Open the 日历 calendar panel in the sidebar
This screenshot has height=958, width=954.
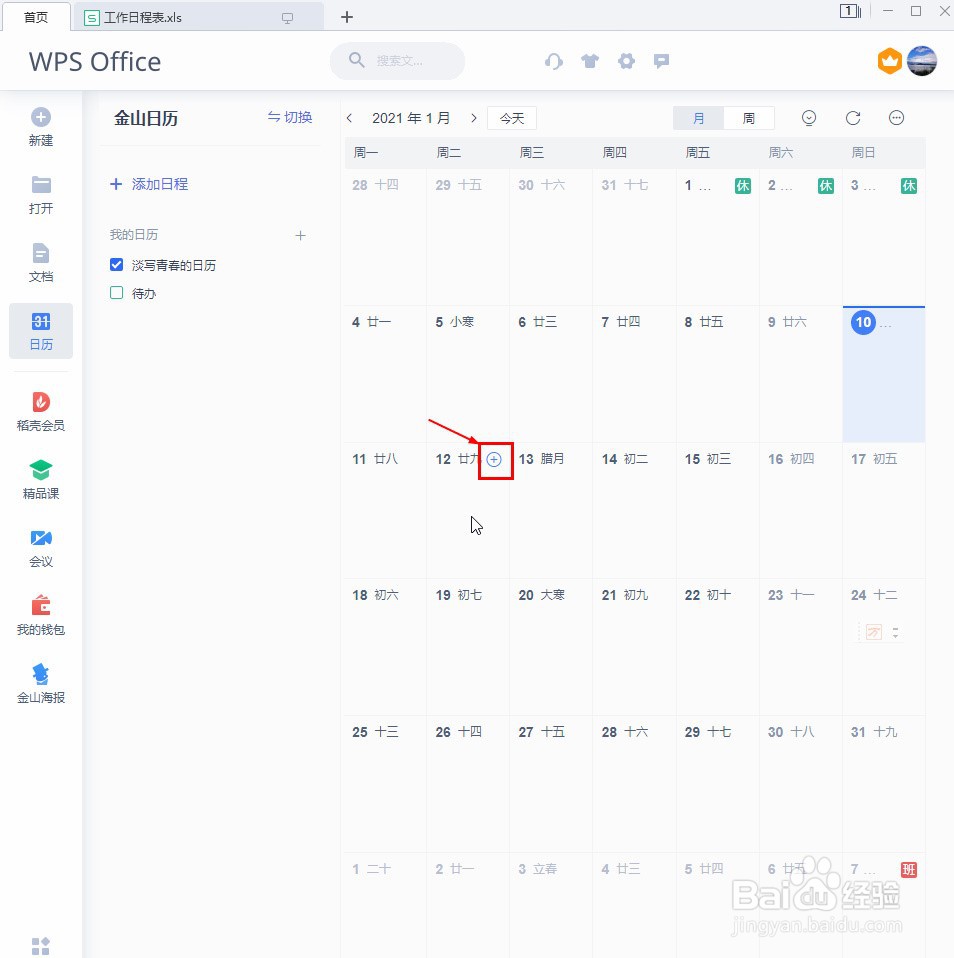[40, 331]
